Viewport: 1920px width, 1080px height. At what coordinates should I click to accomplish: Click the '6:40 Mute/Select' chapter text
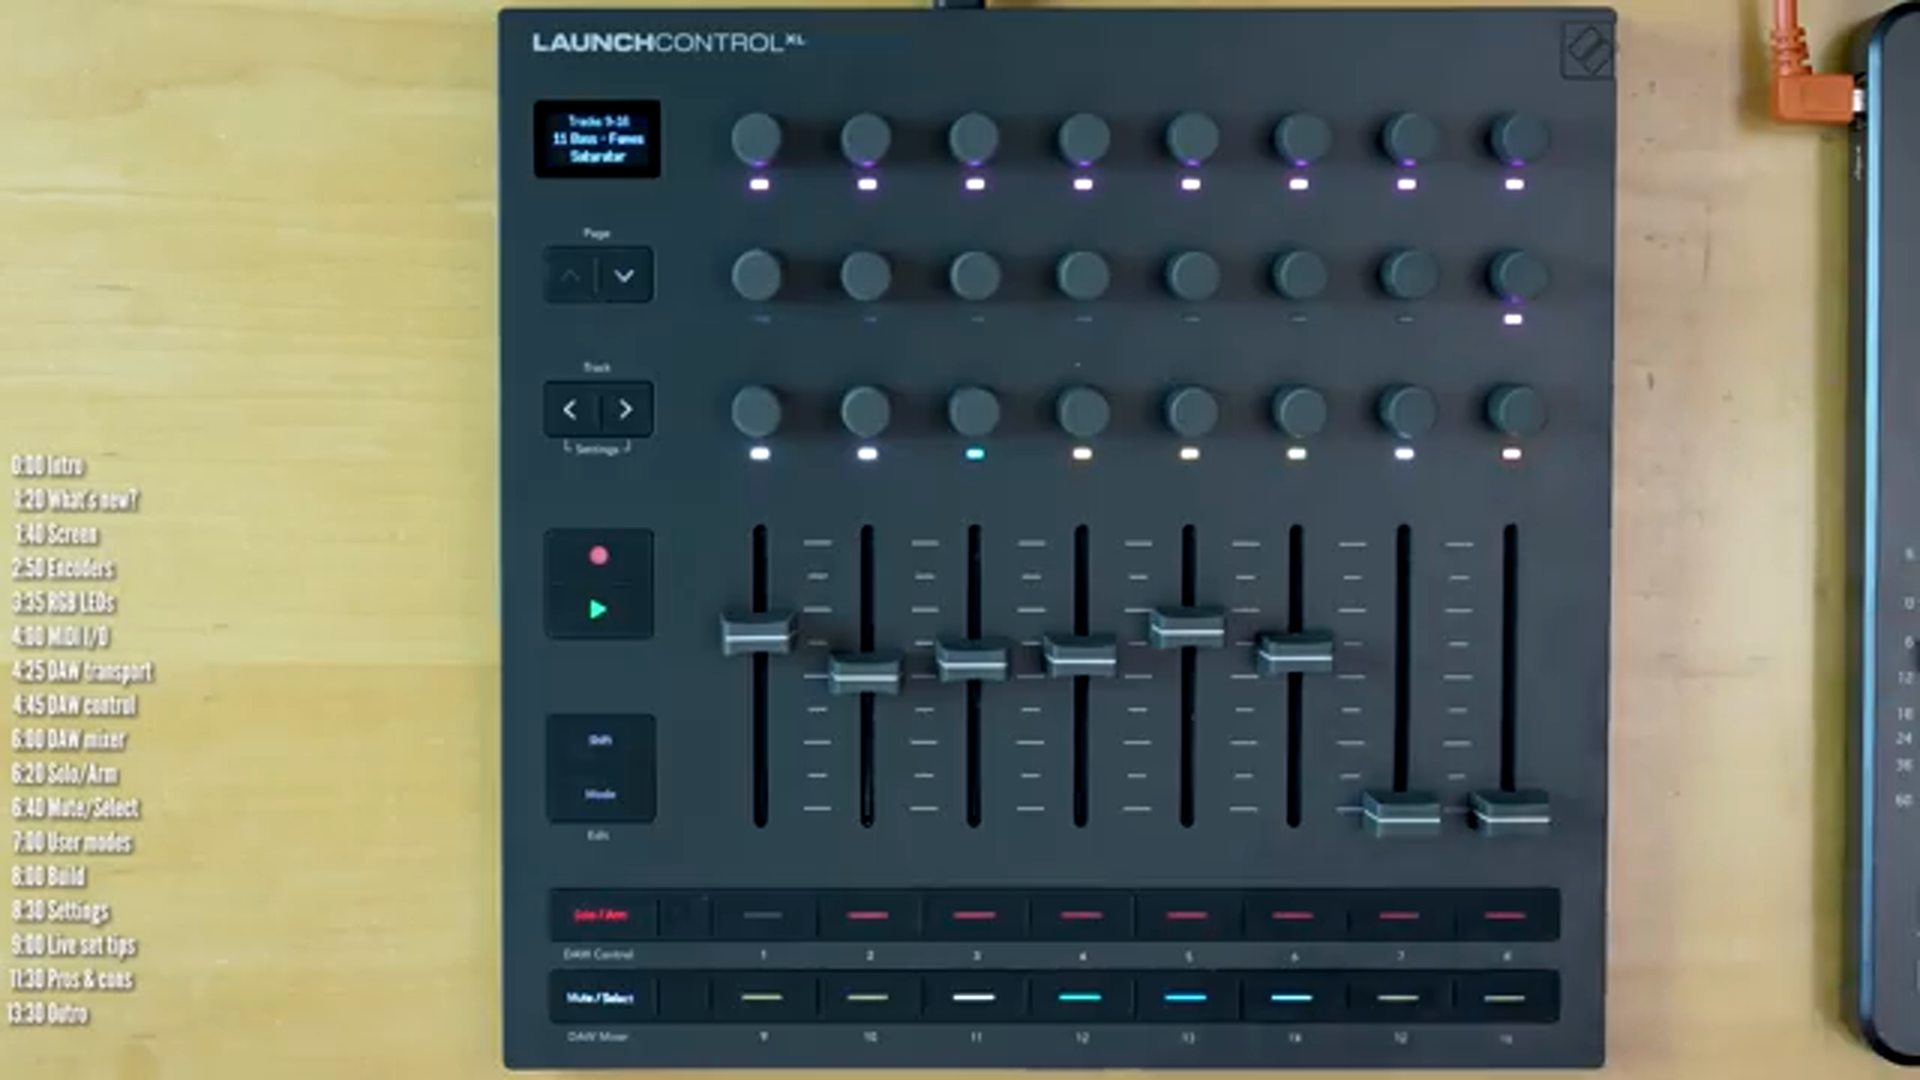pos(76,808)
